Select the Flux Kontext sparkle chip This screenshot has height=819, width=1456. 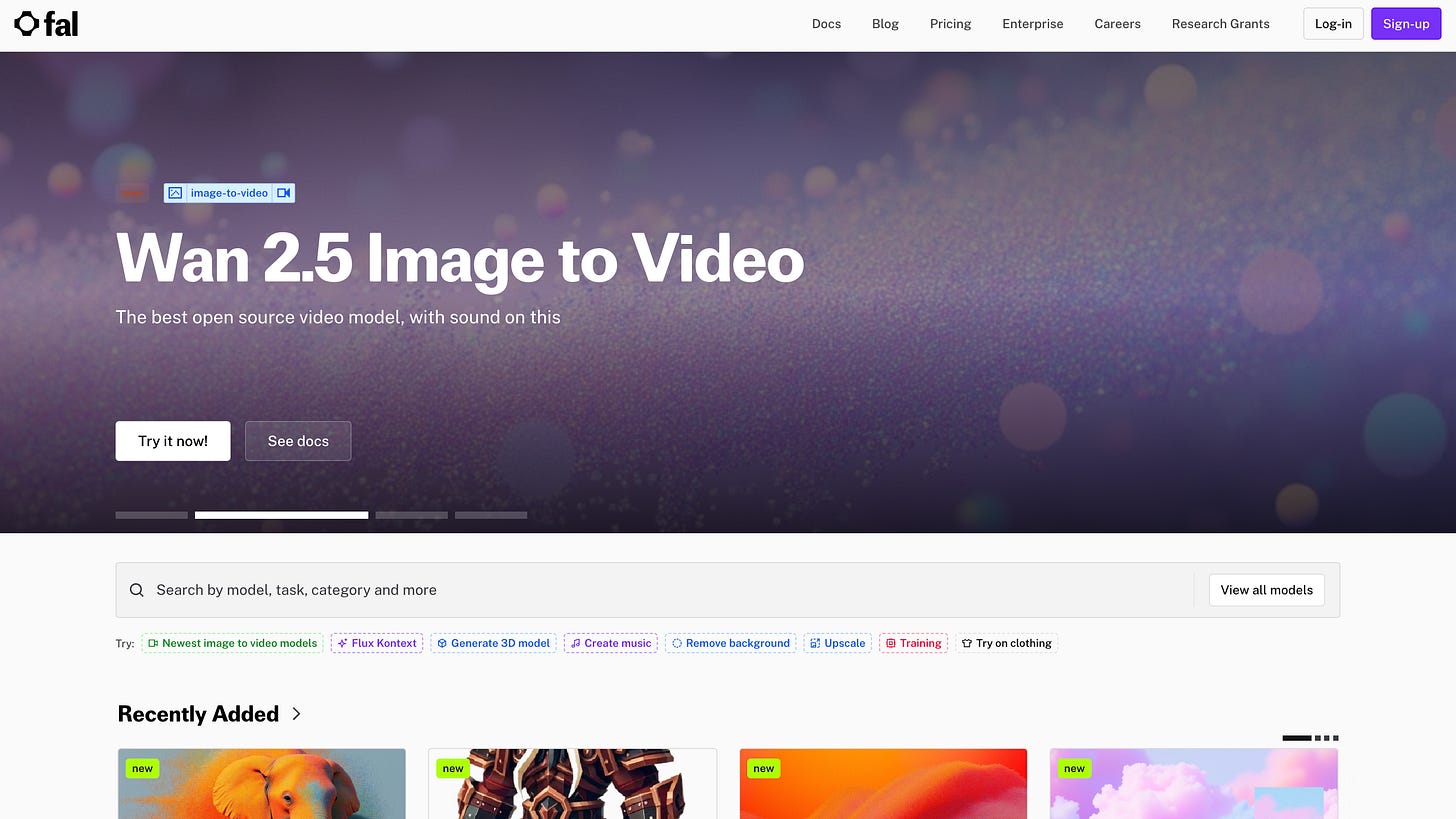[x=377, y=643]
